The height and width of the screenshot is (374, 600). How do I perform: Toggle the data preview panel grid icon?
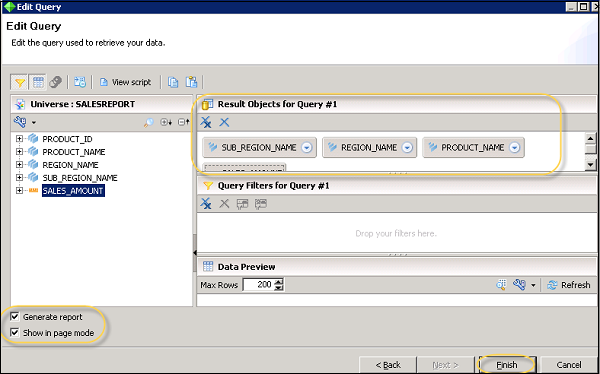38,82
